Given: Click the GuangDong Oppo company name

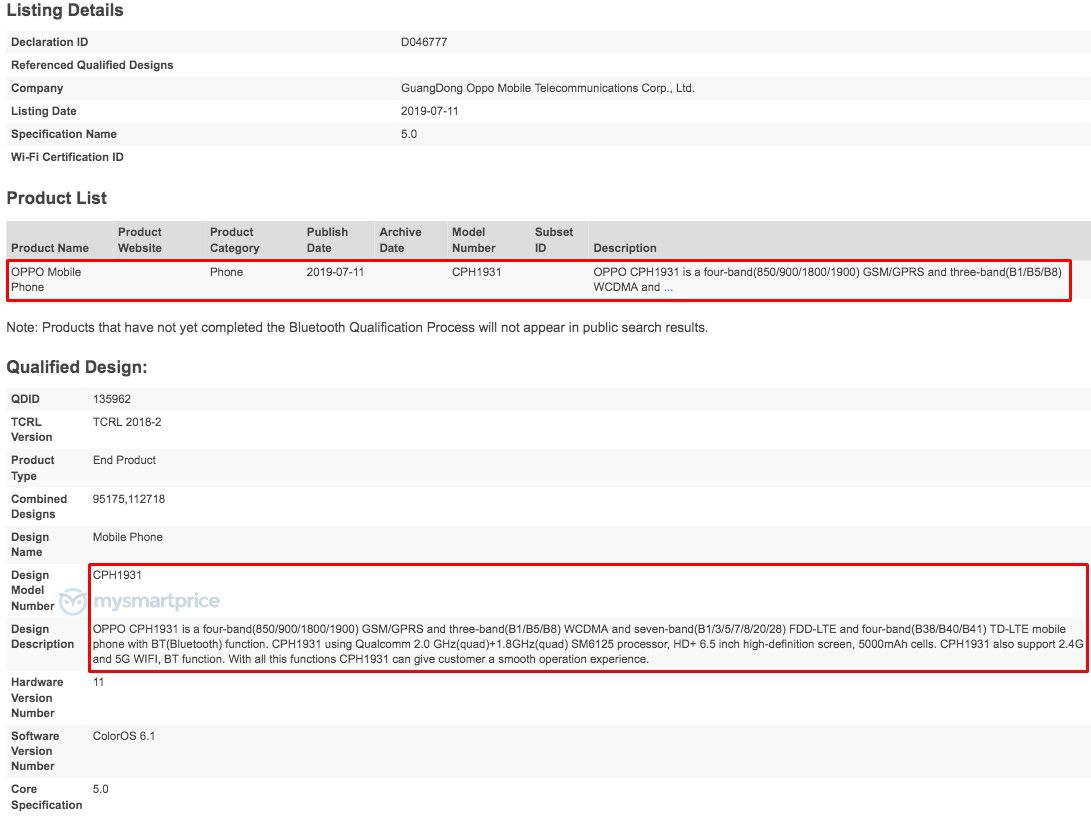Looking at the screenshot, I should 547,88.
